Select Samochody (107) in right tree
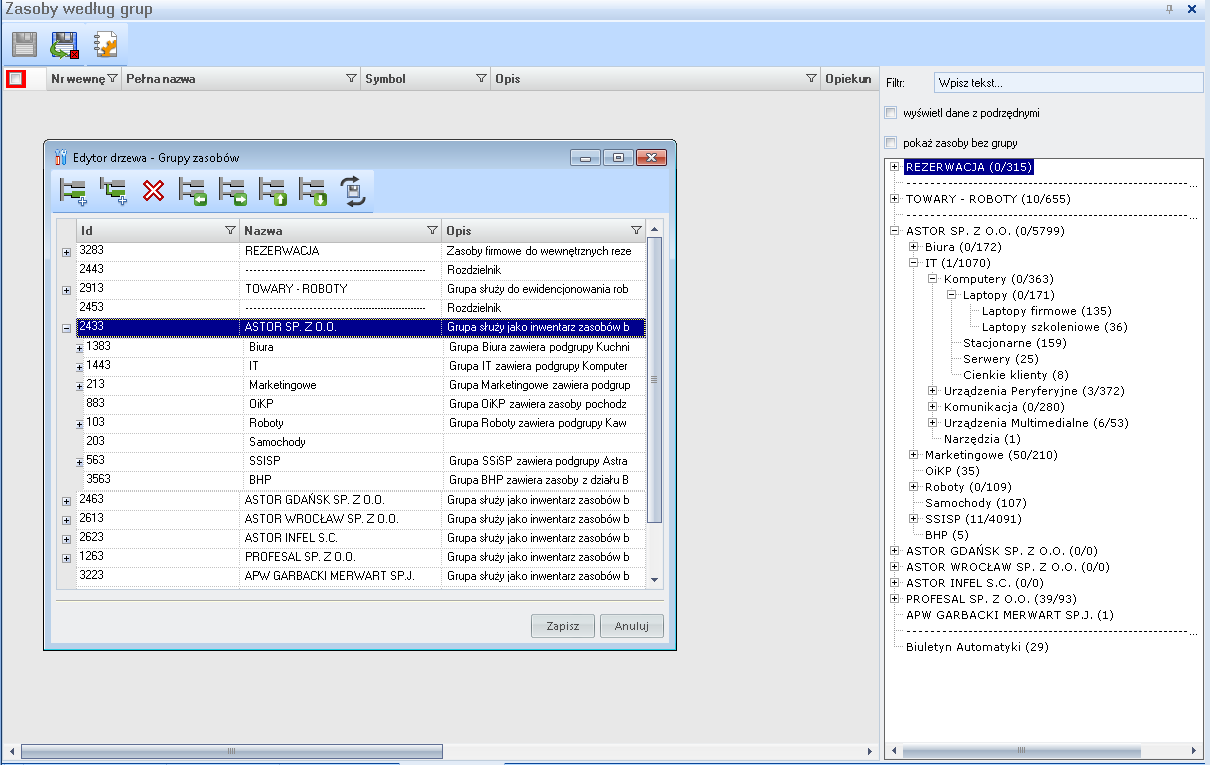The width and height of the screenshot is (1210, 765). click(976, 503)
